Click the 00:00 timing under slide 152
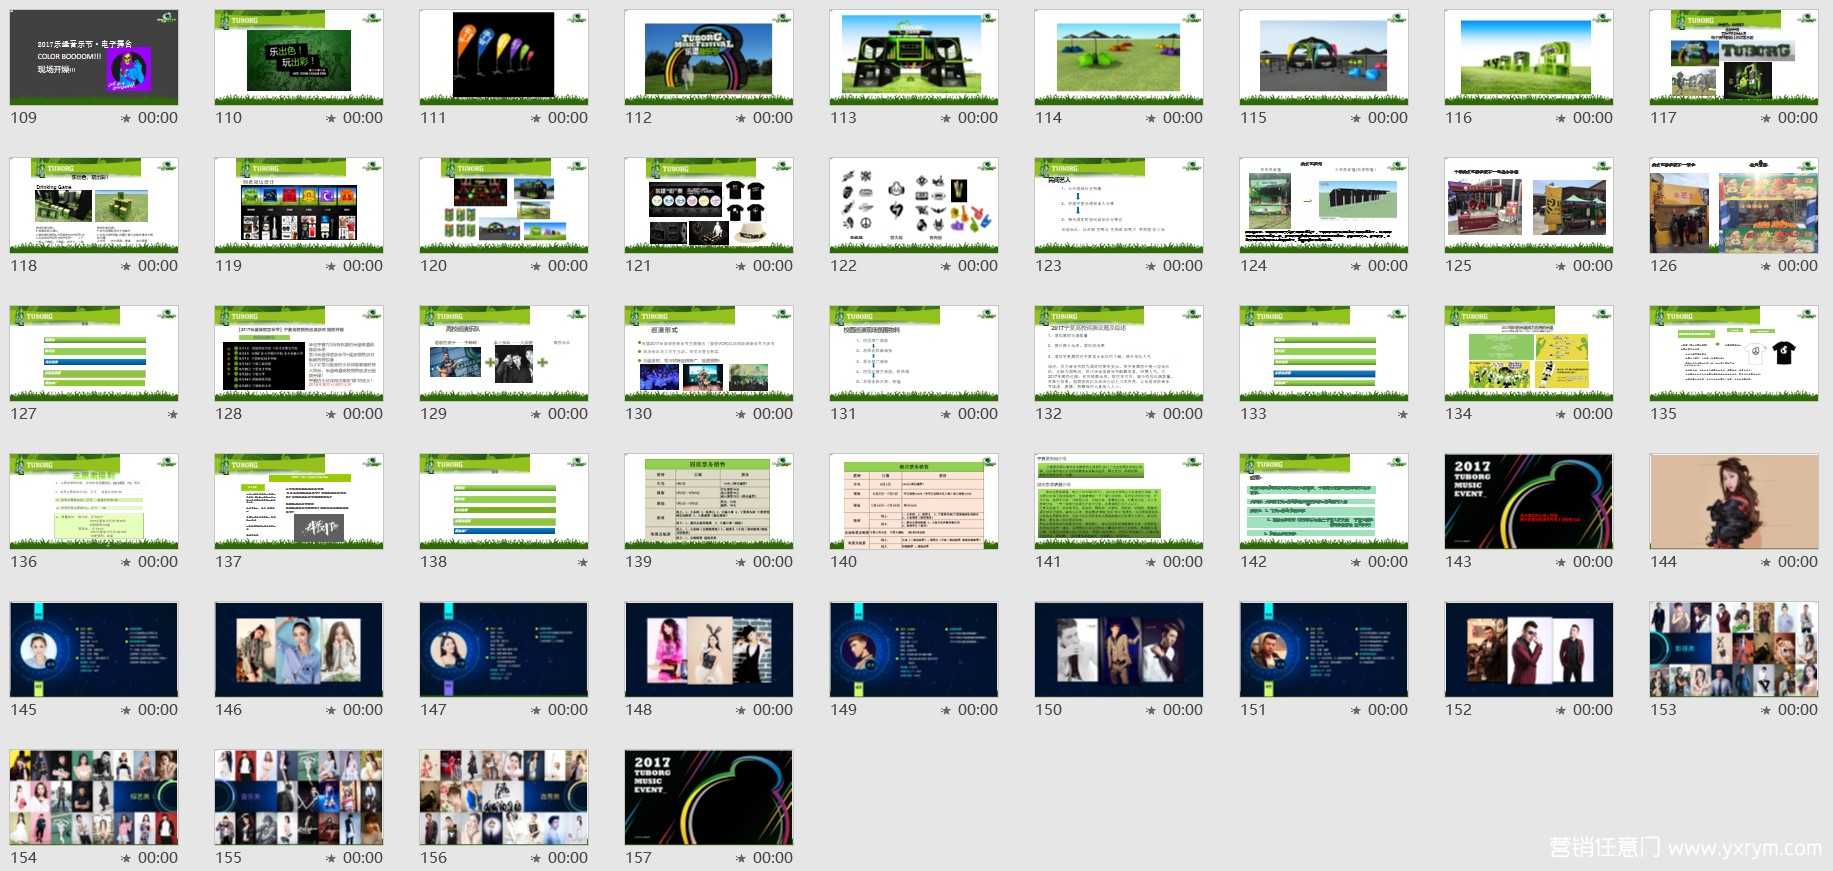 pyautogui.click(x=1593, y=710)
